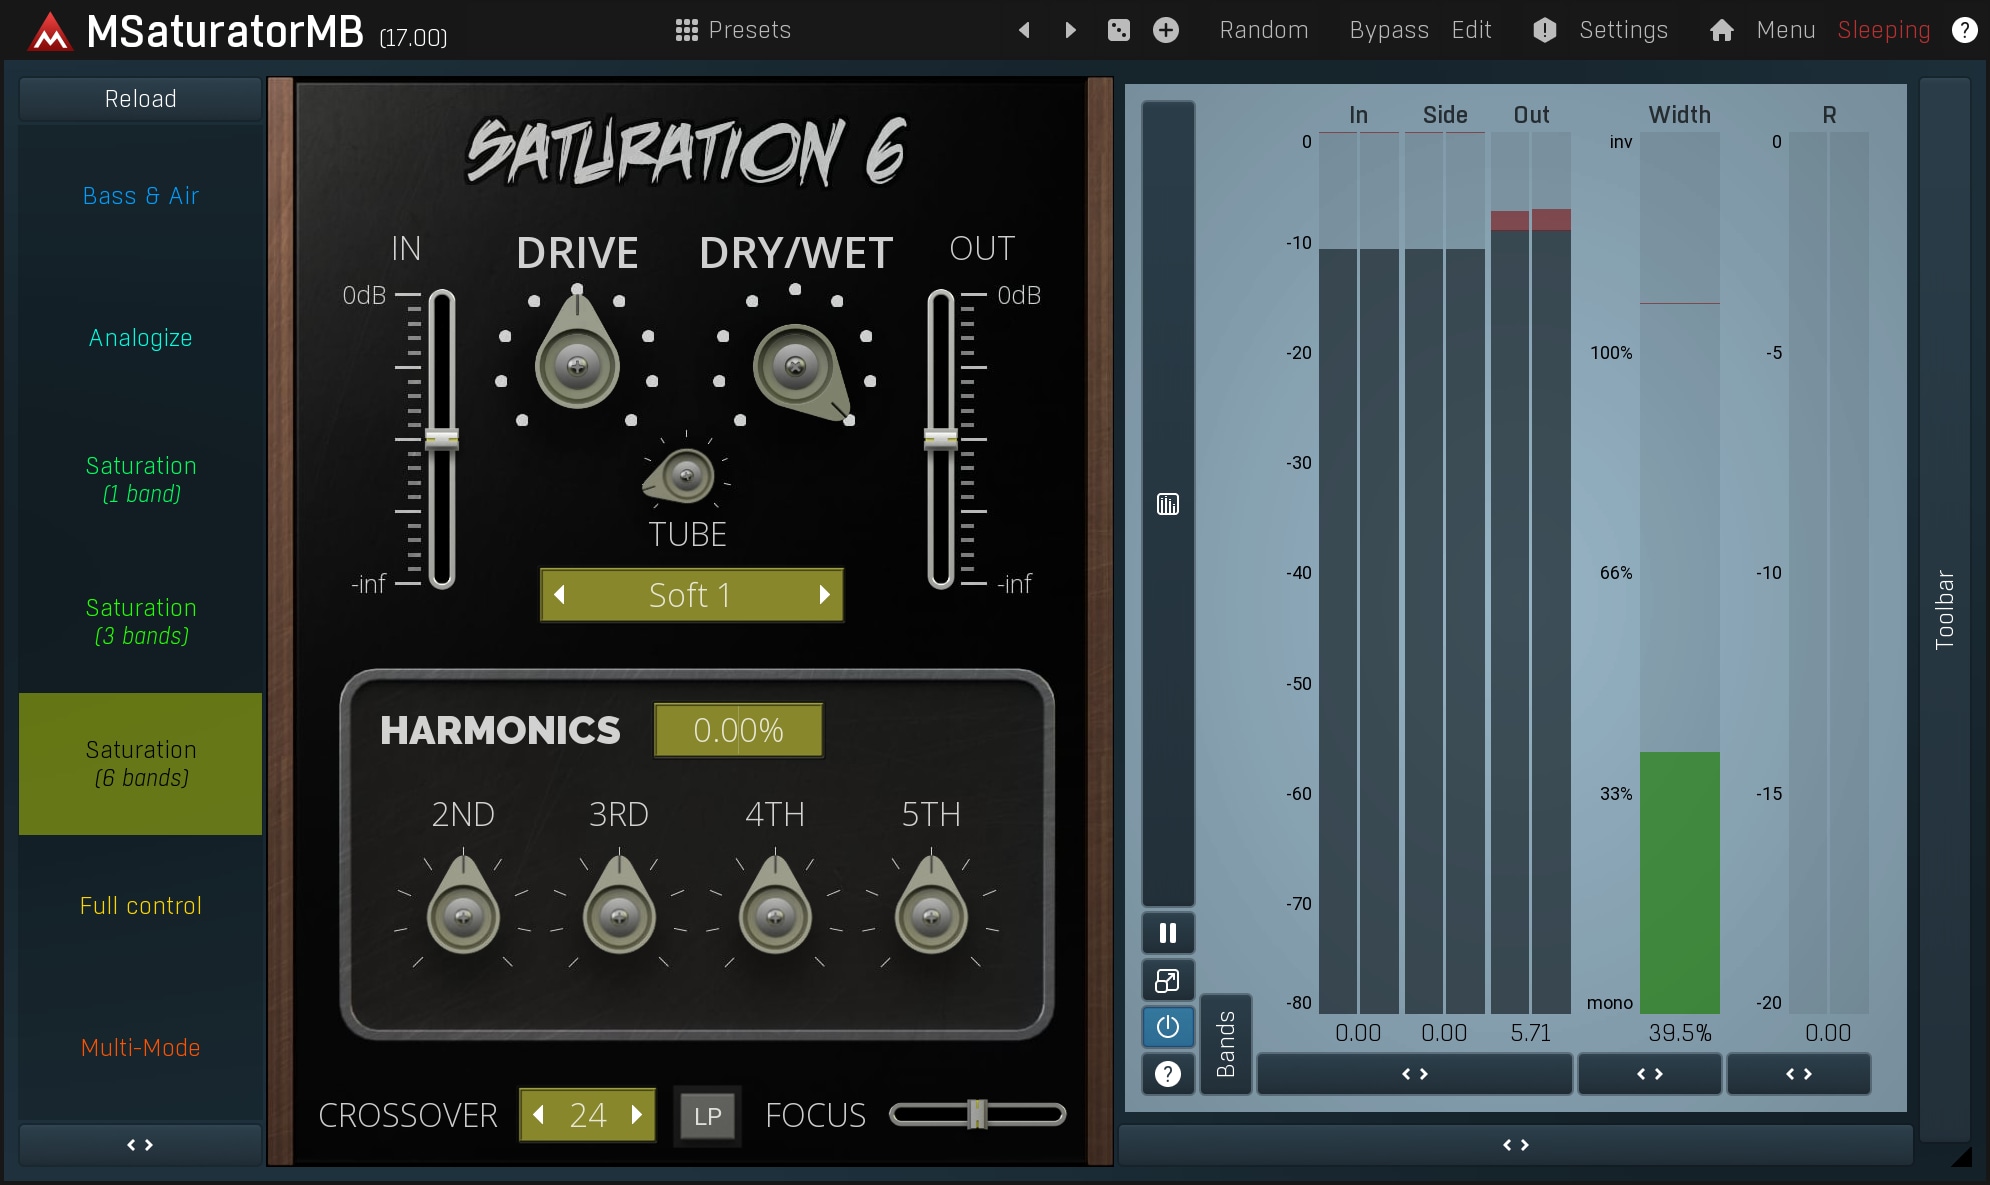Increase the crossover value from 24
The height and width of the screenshot is (1185, 1990).
tap(637, 1115)
